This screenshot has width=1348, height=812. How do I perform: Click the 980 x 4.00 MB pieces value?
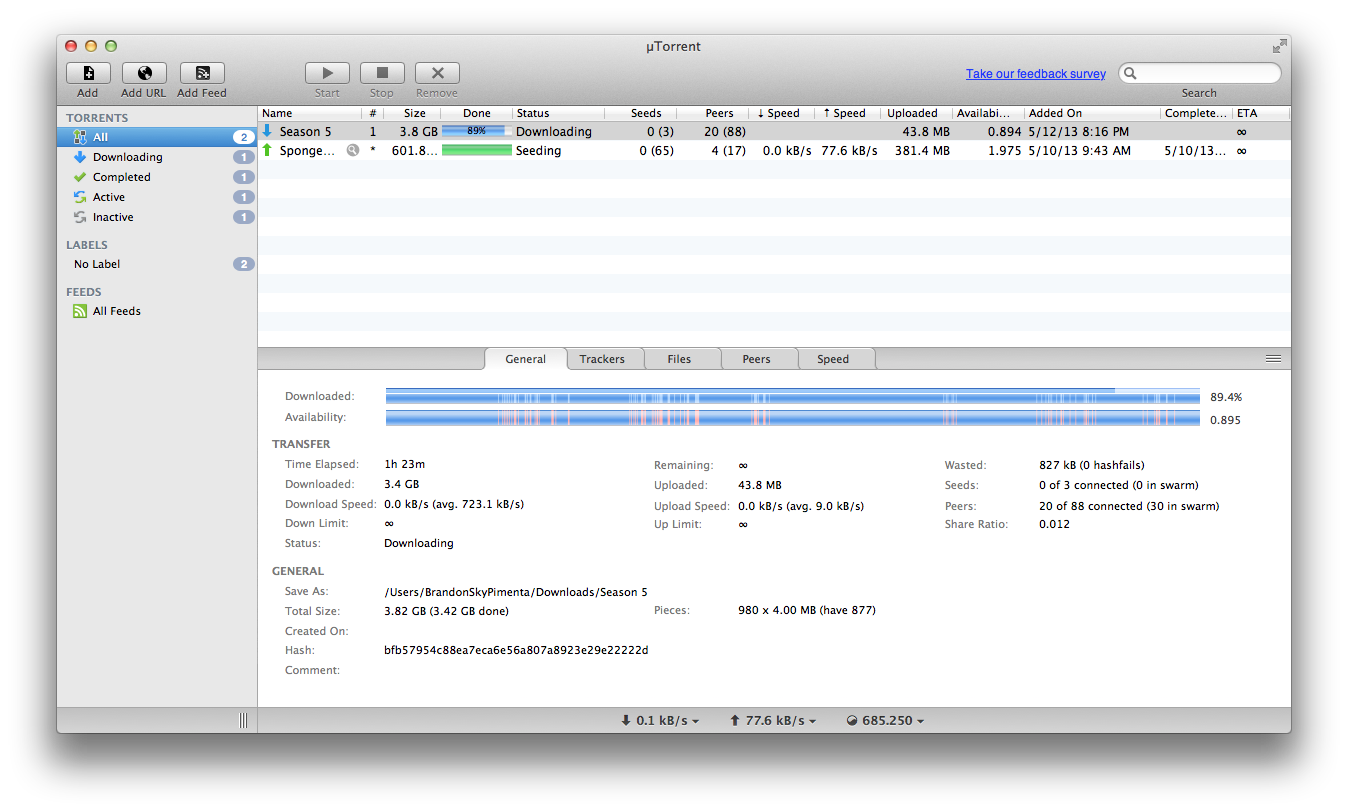pos(807,610)
